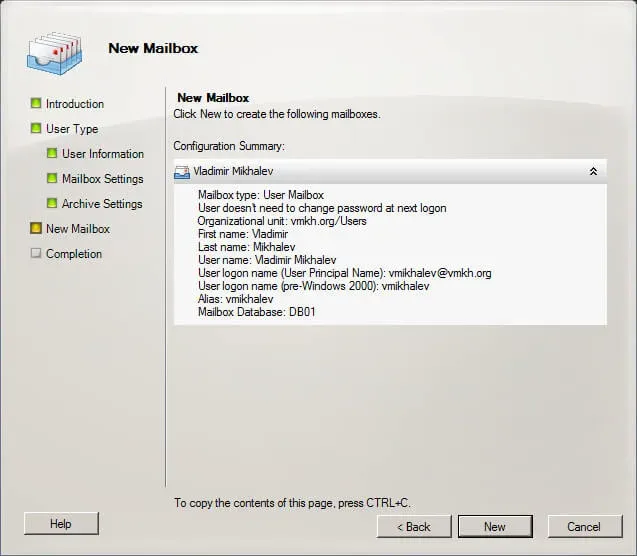This screenshot has height=556, width=637.
Task: Click the 'Mailbox Database: DB01' line
Action: (x=257, y=312)
